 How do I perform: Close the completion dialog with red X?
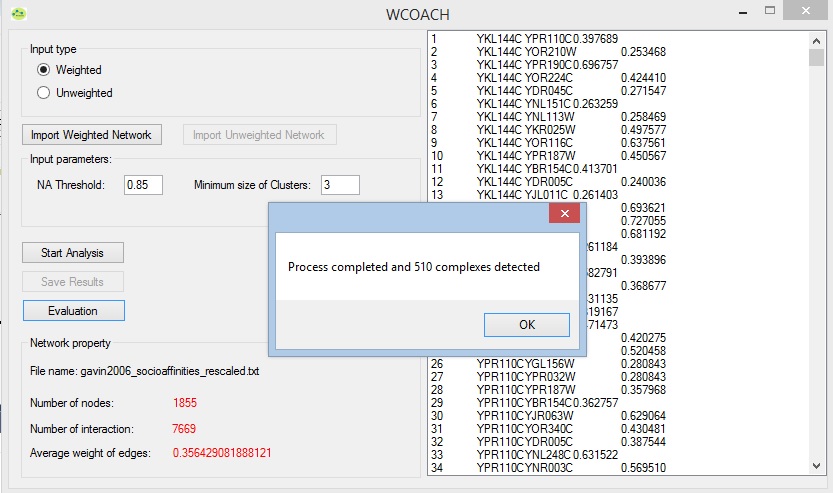(x=564, y=214)
